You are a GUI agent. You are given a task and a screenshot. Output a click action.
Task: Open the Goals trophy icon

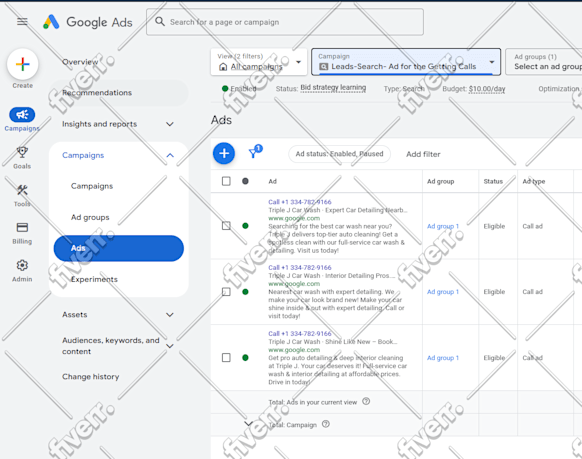22,153
